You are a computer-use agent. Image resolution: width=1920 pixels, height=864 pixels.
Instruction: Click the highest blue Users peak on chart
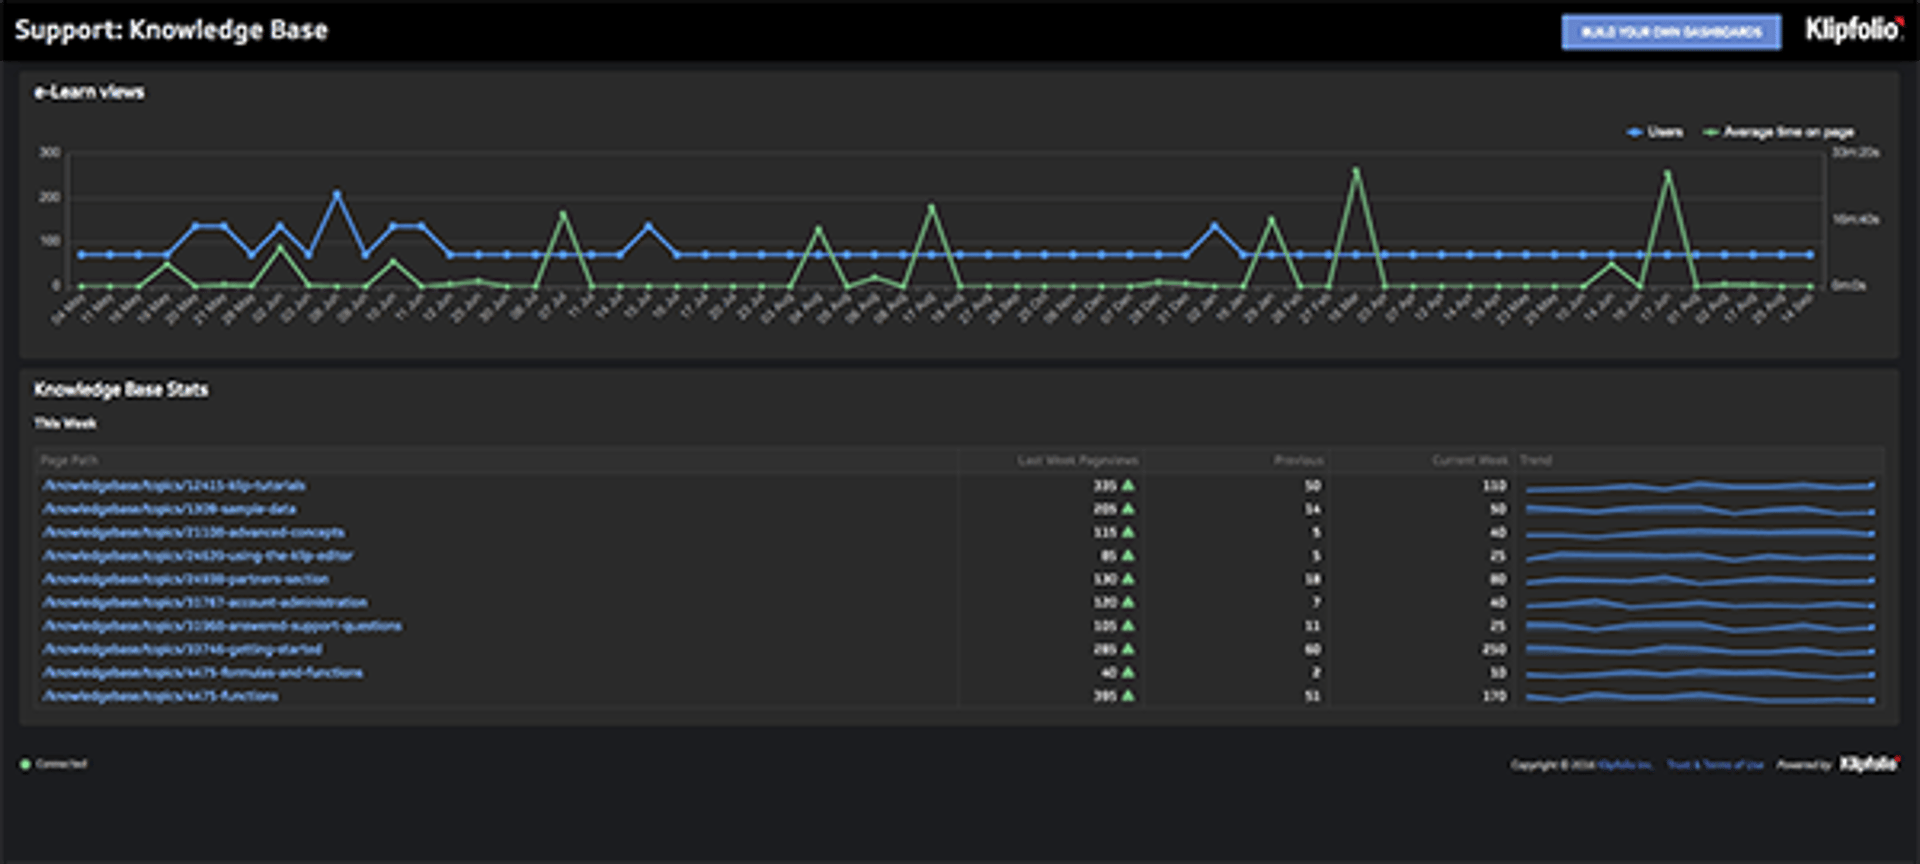[x=337, y=194]
